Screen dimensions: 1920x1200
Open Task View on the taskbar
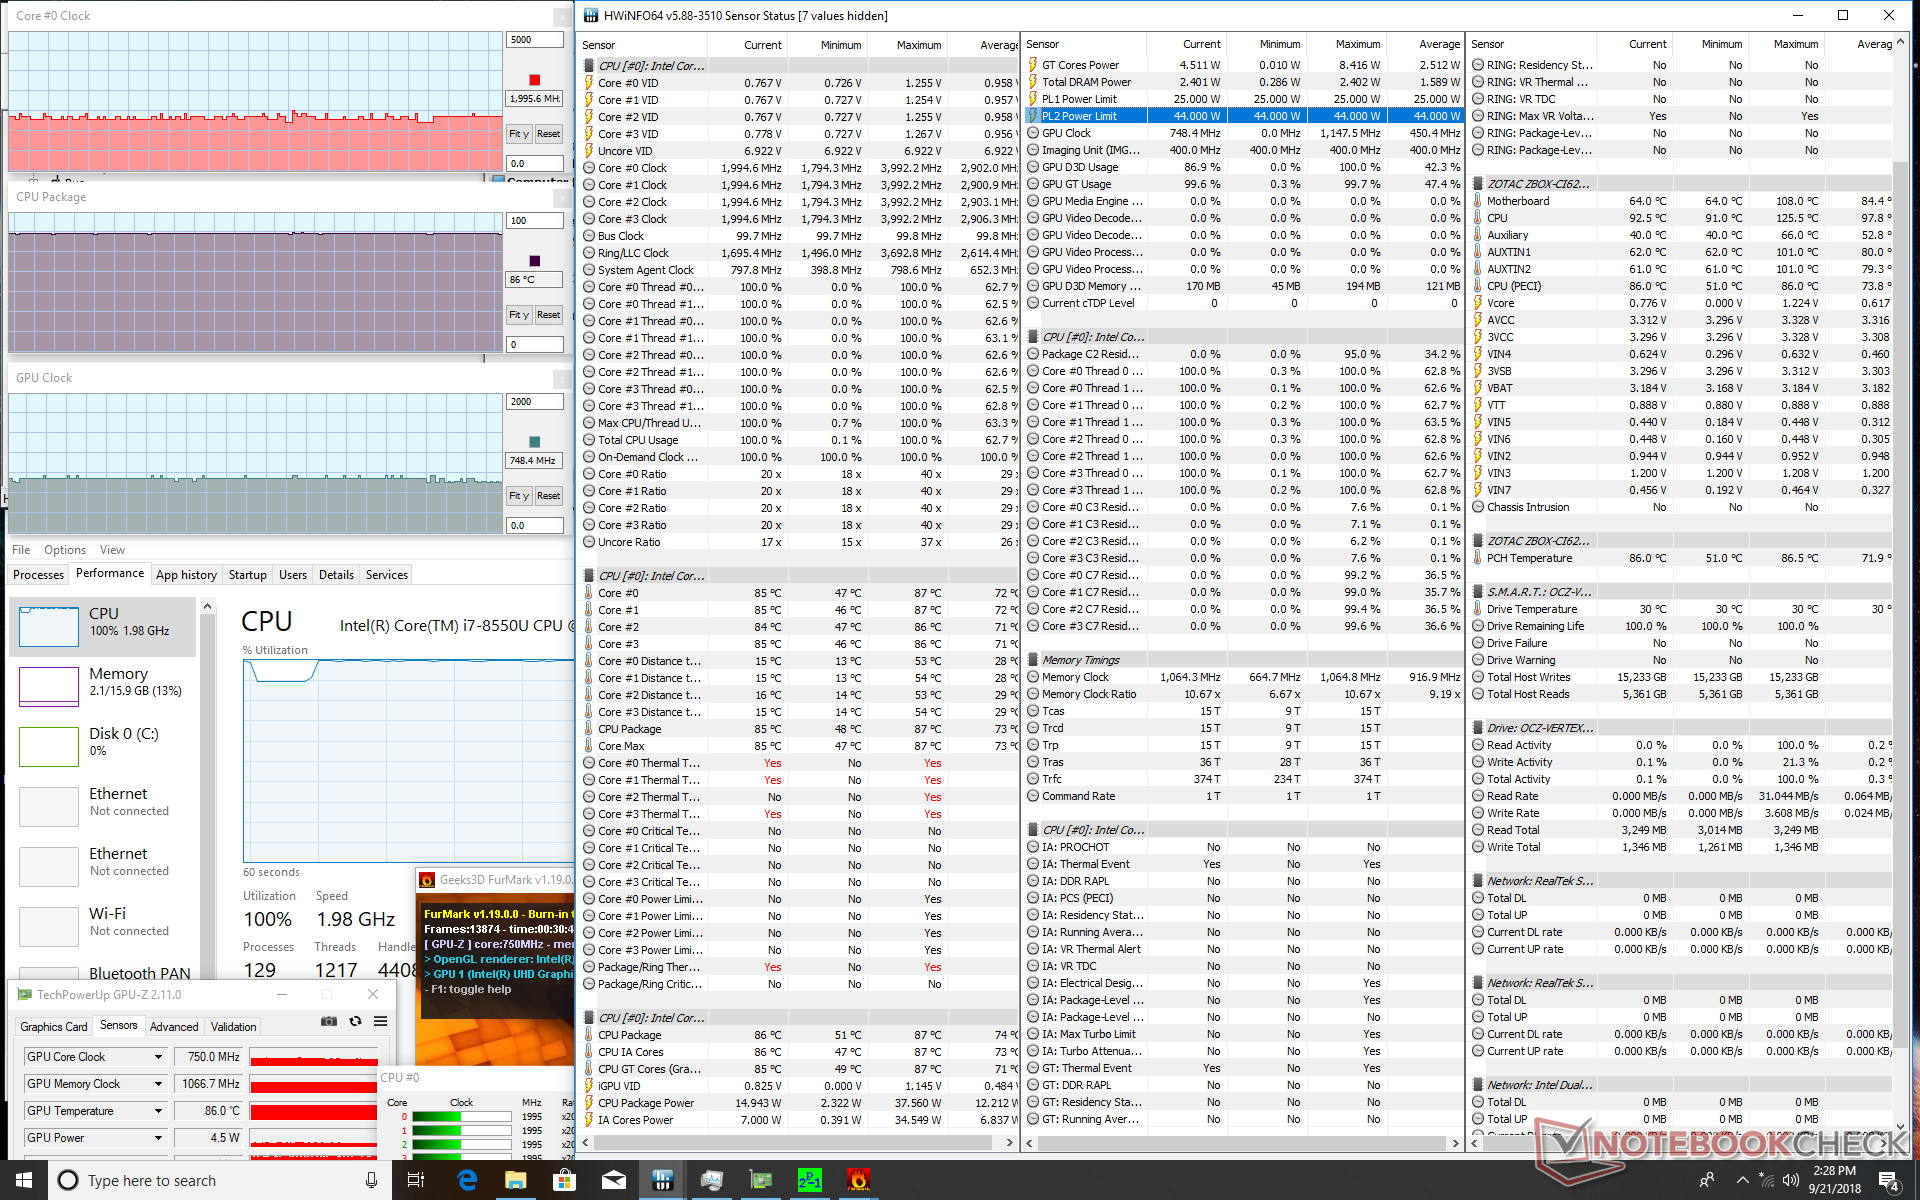(x=416, y=1180)
